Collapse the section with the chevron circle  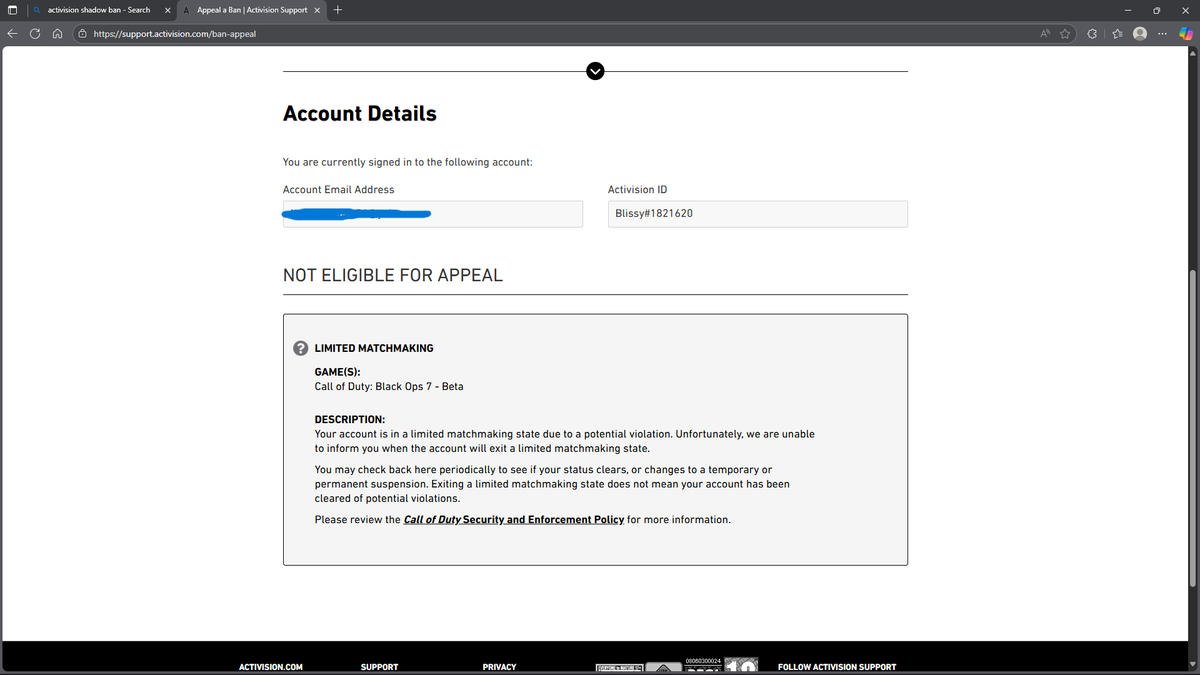click(595, 70)
